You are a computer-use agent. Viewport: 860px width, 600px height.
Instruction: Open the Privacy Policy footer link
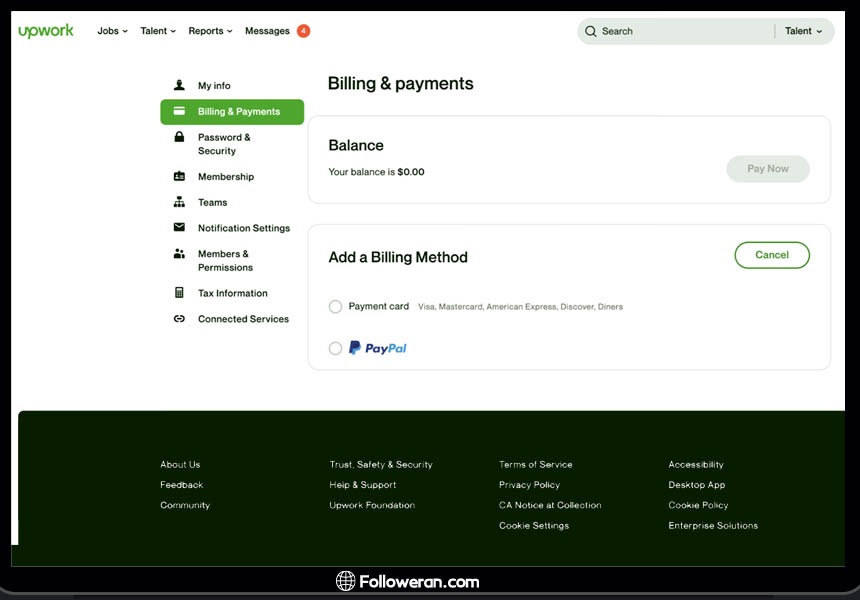pyautogui.click(x=529, y=485)
